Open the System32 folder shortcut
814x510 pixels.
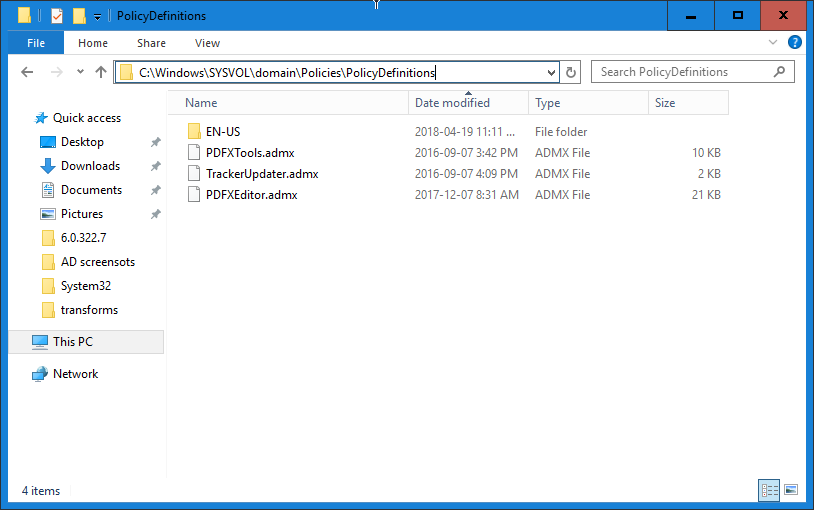[x=86, y=286]
